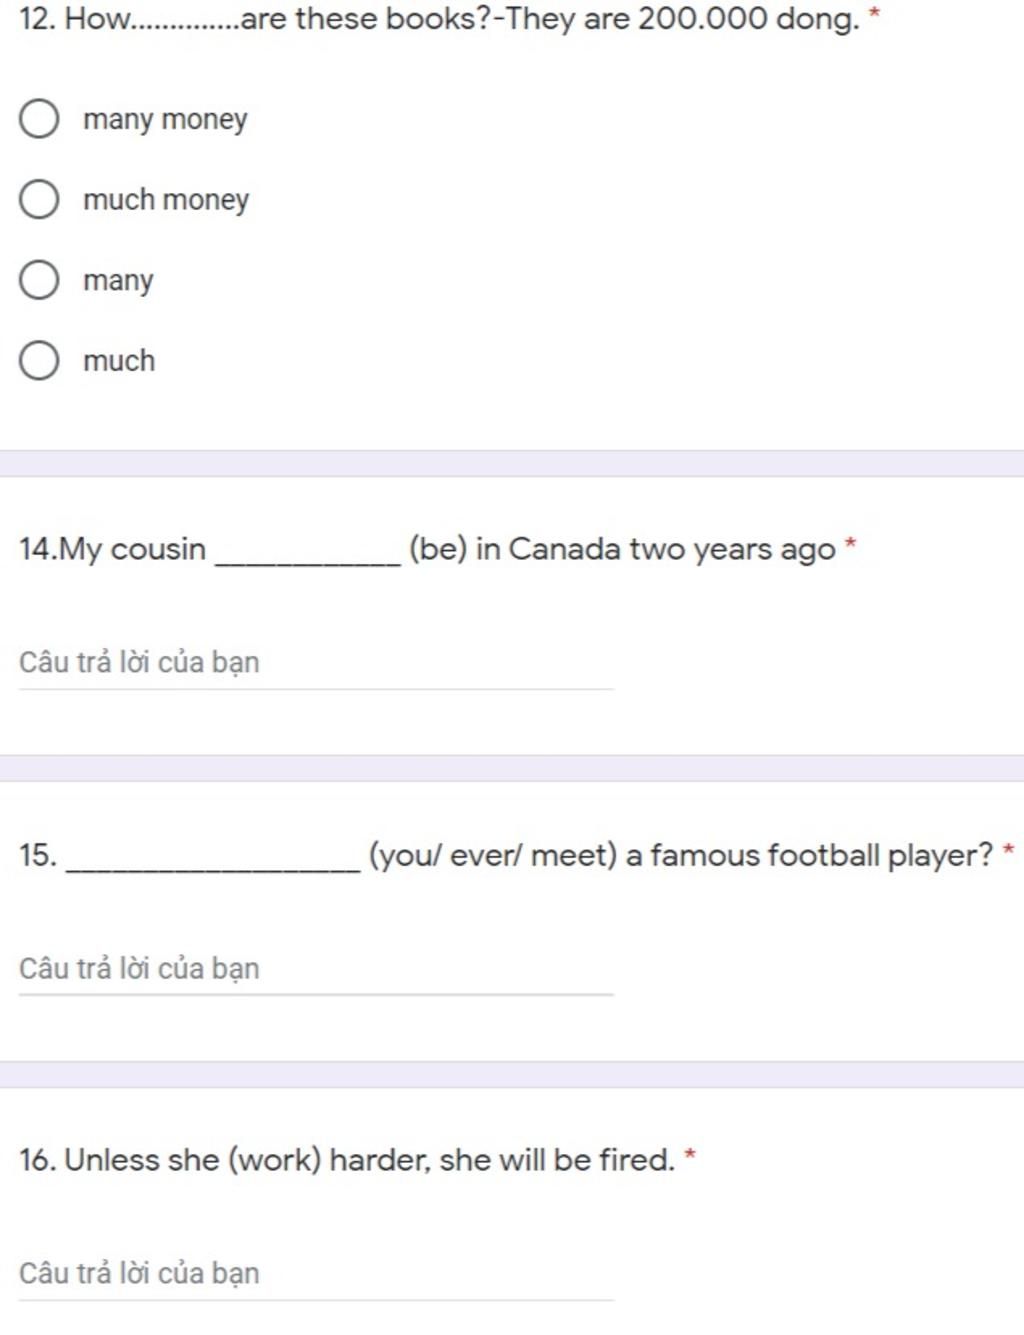The image size is (1024, 1335).
Task: Click the 'much money' option label text
Action: point(166,200)
